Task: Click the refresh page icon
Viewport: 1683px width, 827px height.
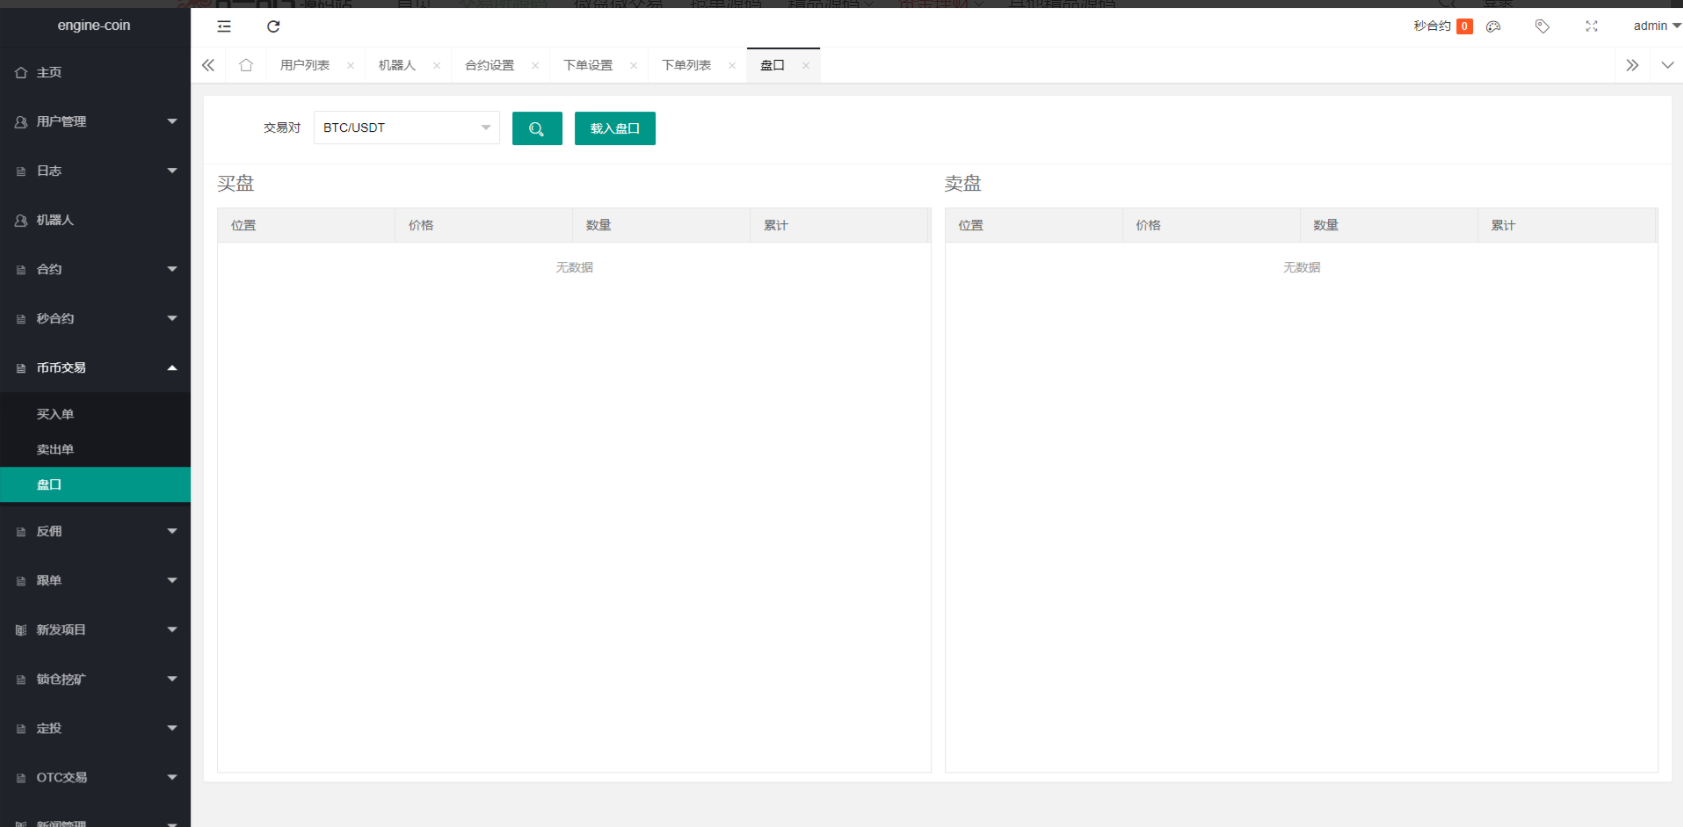Action: 273,27
